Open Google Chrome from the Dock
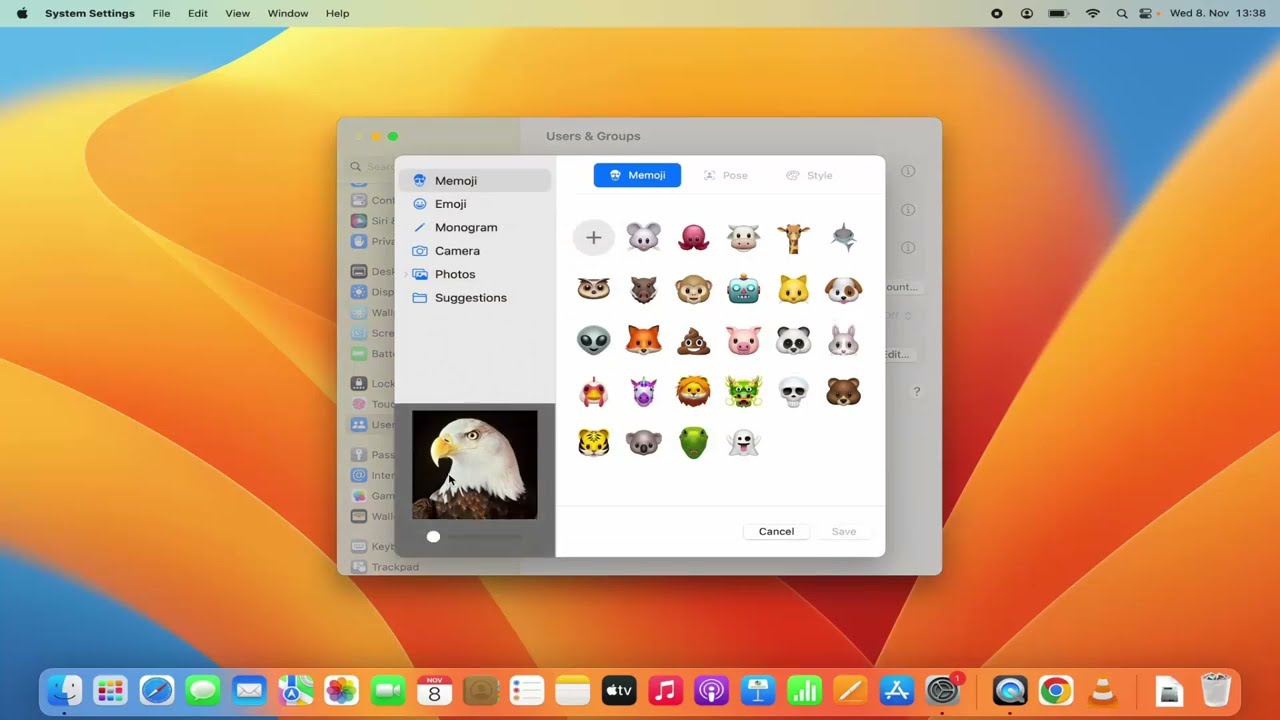The height and width of the screenshot is (720, 1280). pyautogui.click(x=1056, y=690)
